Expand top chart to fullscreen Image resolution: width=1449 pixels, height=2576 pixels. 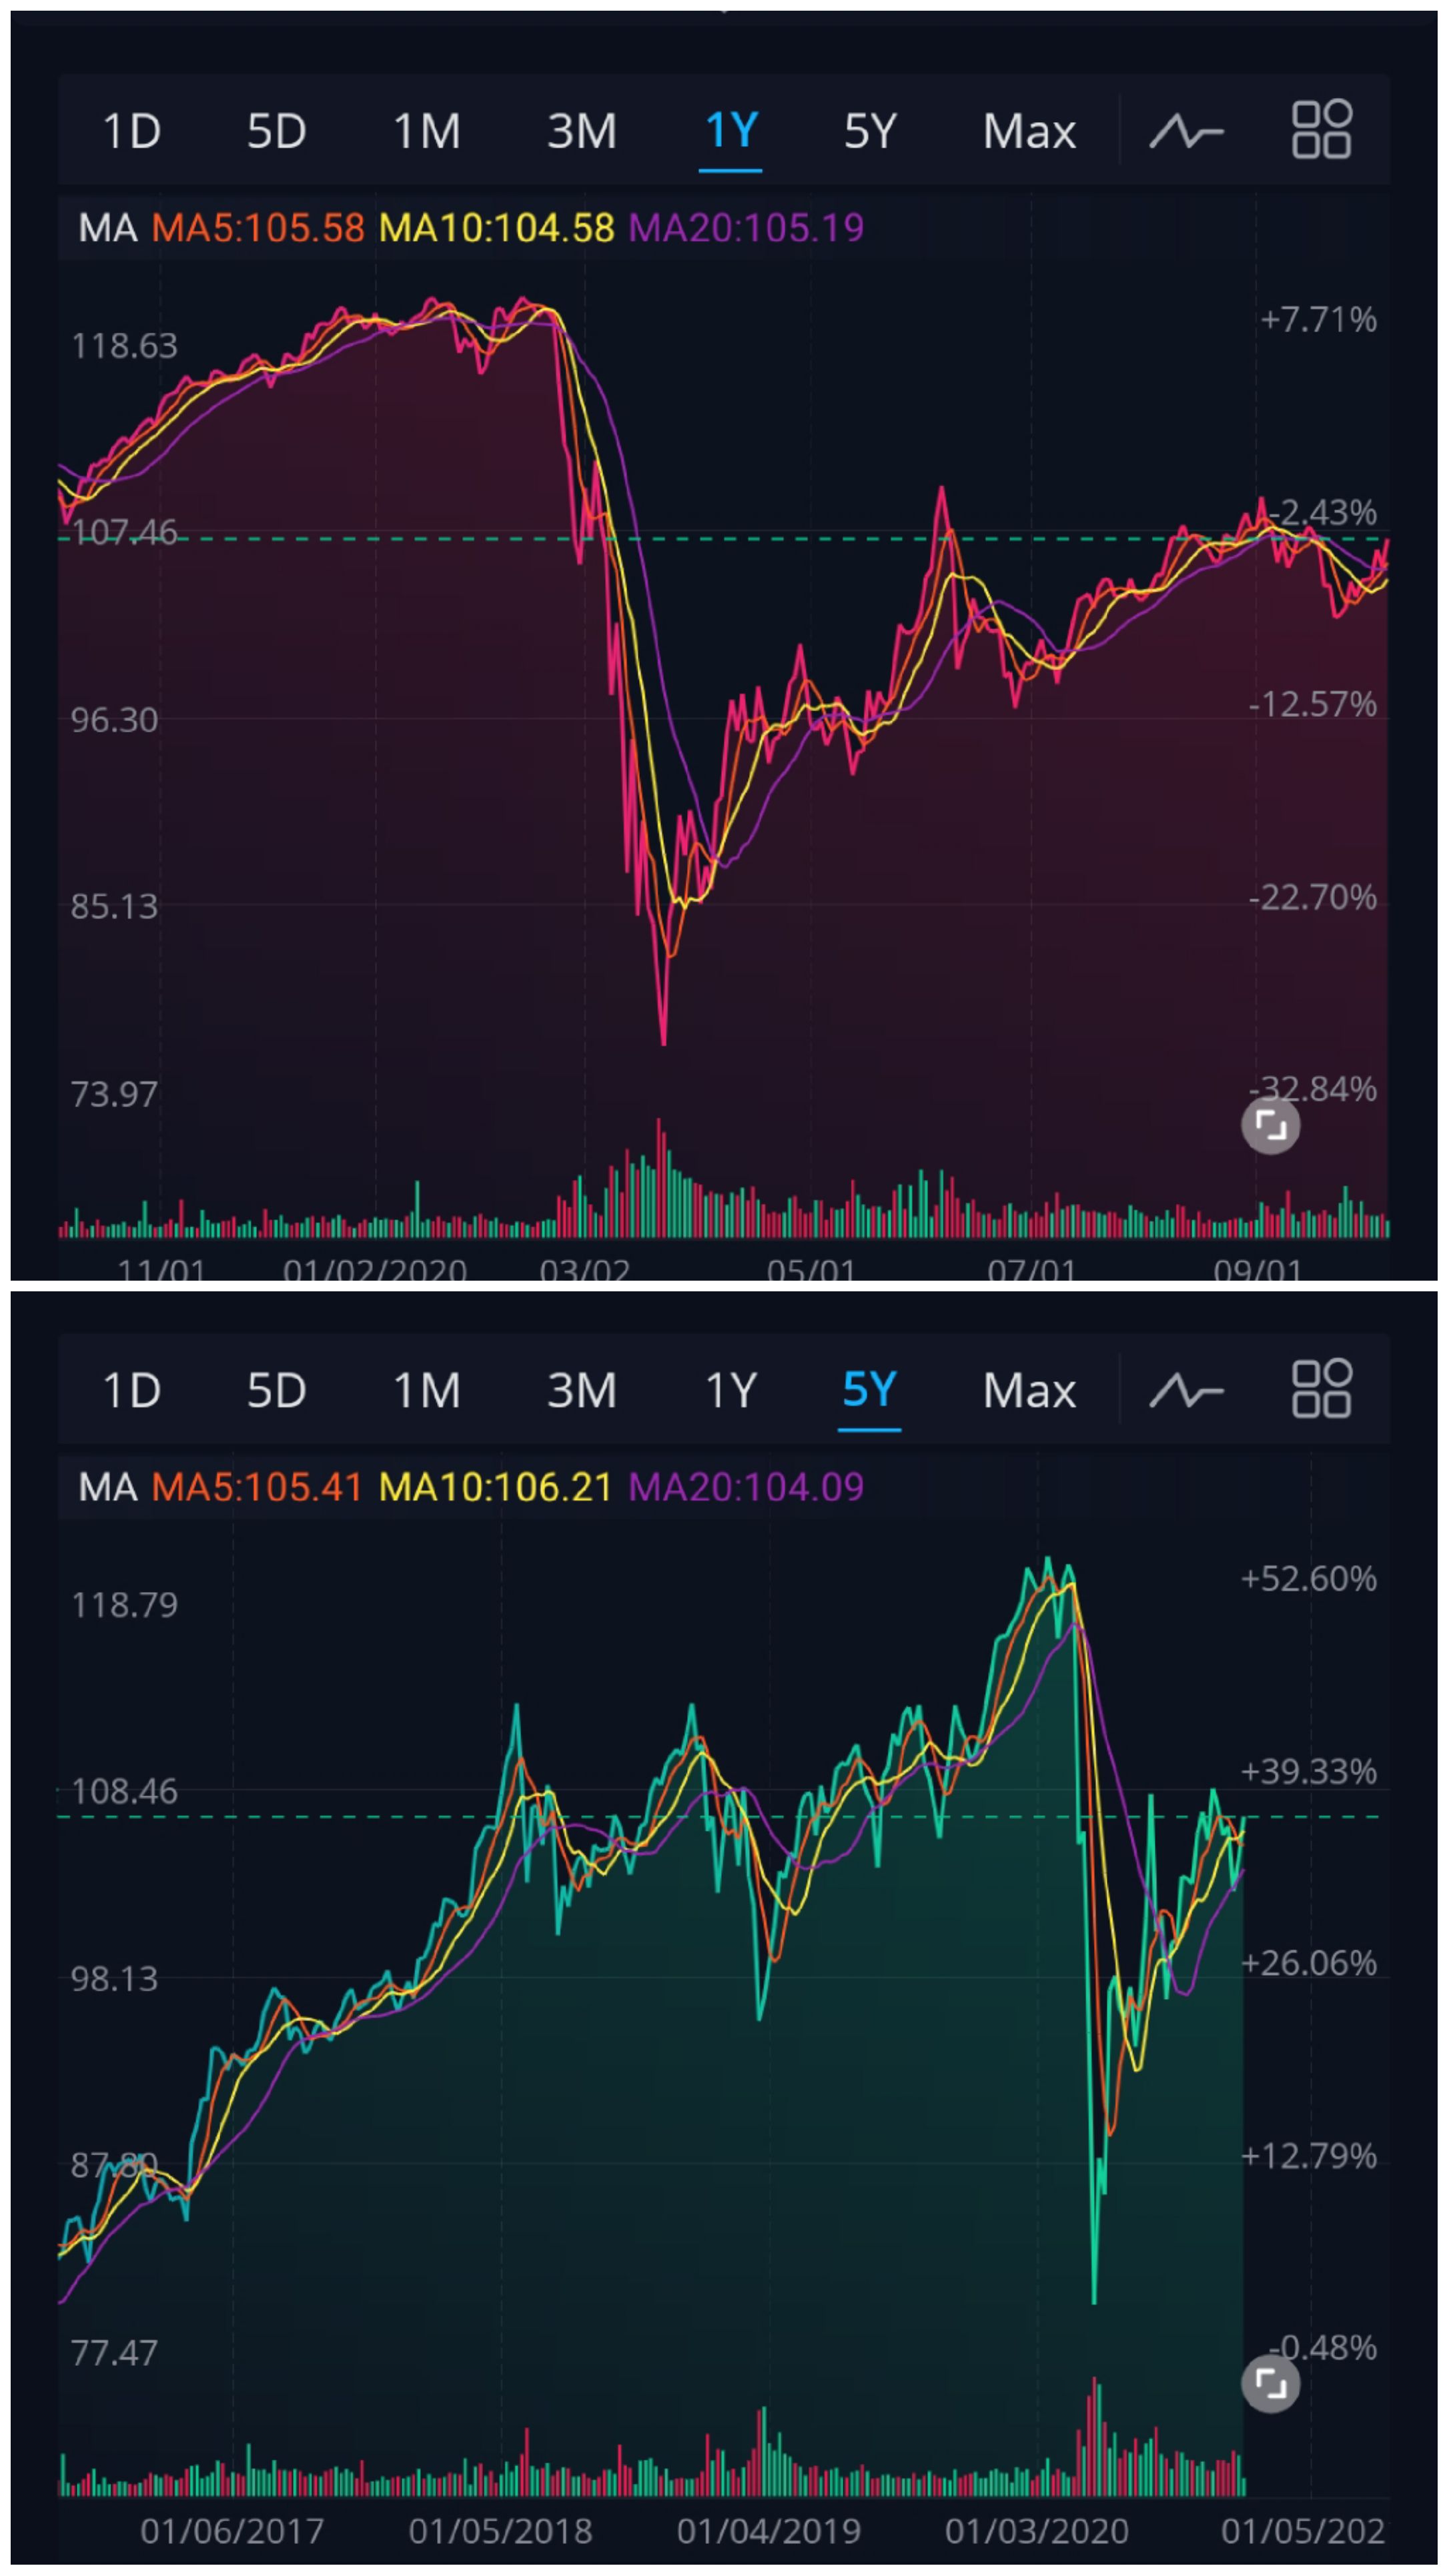tap(1270, 1126)
